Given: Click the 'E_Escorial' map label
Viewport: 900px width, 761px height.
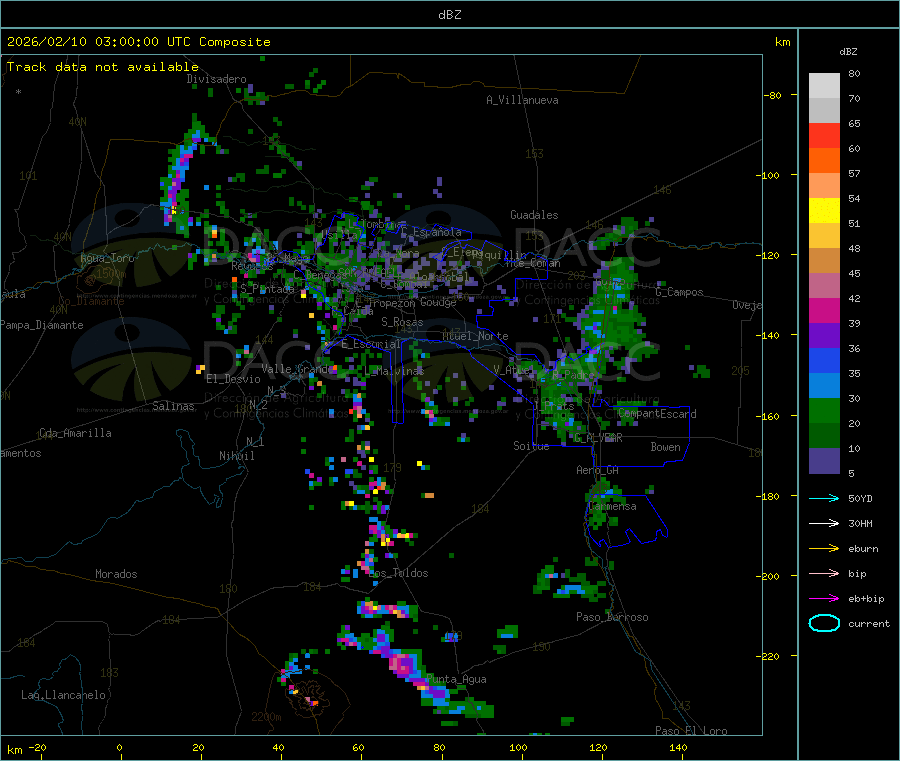Looking at the screenshot, I should point(371,344).
